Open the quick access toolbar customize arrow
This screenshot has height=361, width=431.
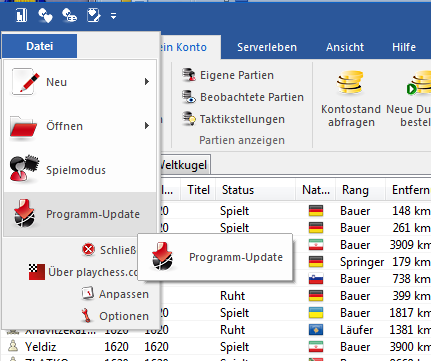click(113, 16)
